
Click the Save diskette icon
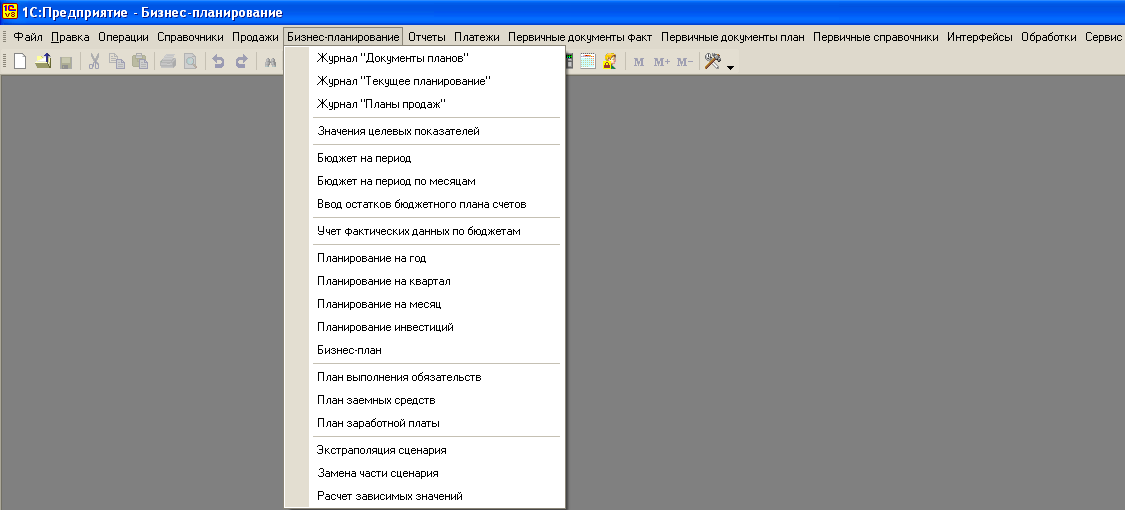pos(66,62)
